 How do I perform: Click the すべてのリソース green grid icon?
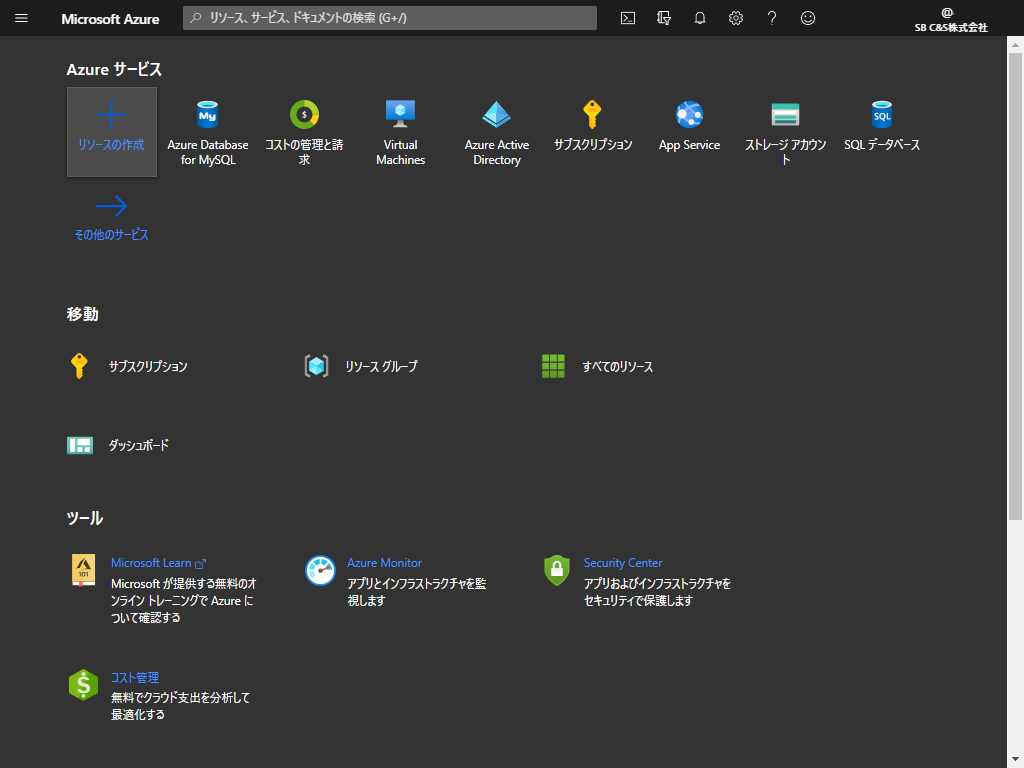pyautogui.click(x=553, y=366)
